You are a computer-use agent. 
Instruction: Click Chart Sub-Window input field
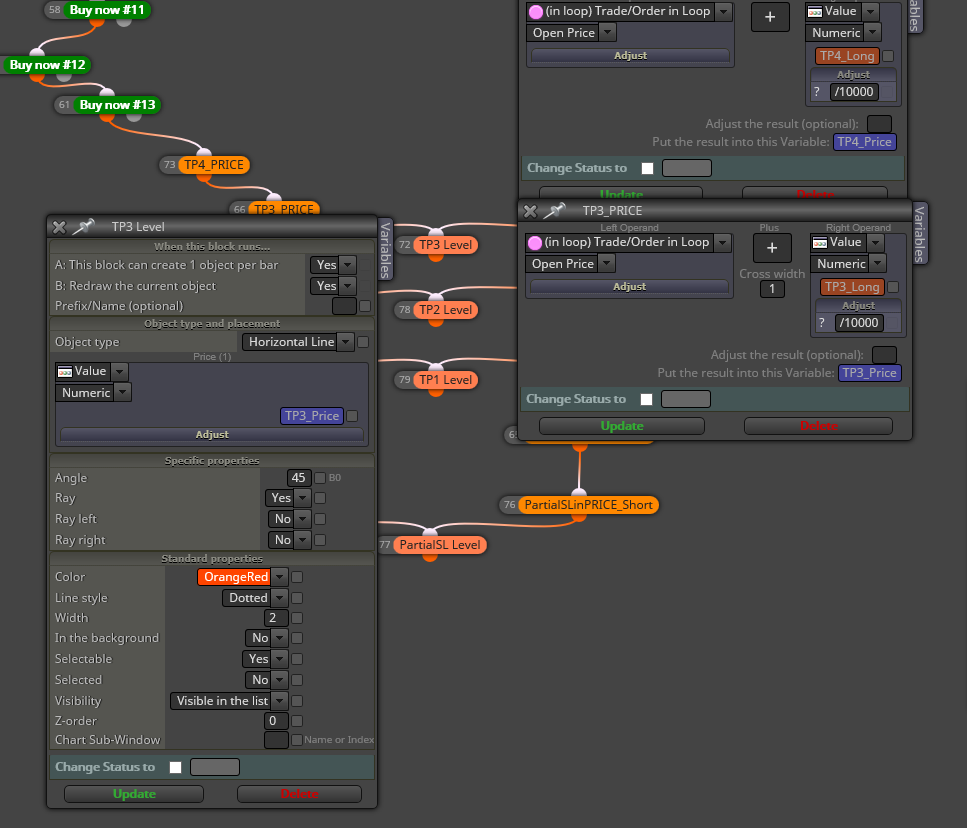pyautogui.click(x=276, y=740)
